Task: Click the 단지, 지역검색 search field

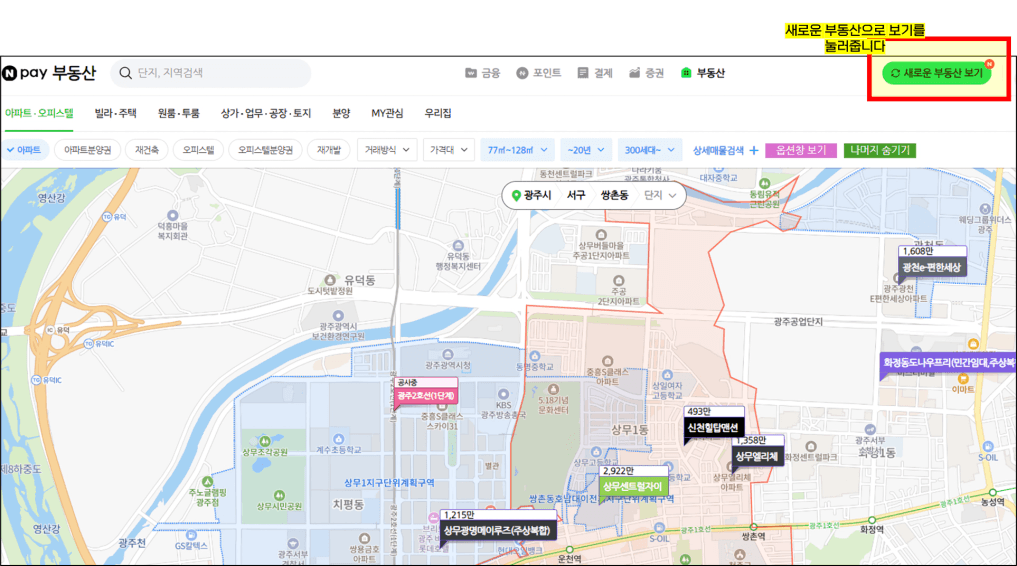Action: (220, 73)
